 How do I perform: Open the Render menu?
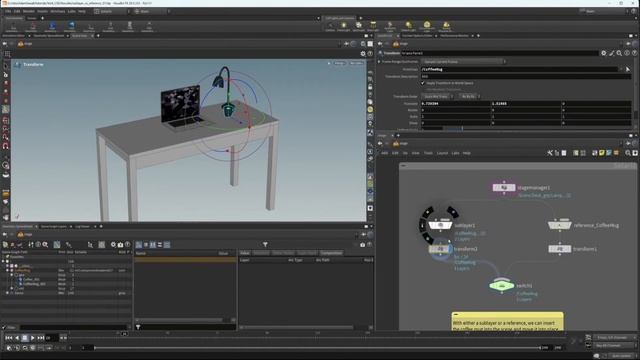tap(29, 11)
